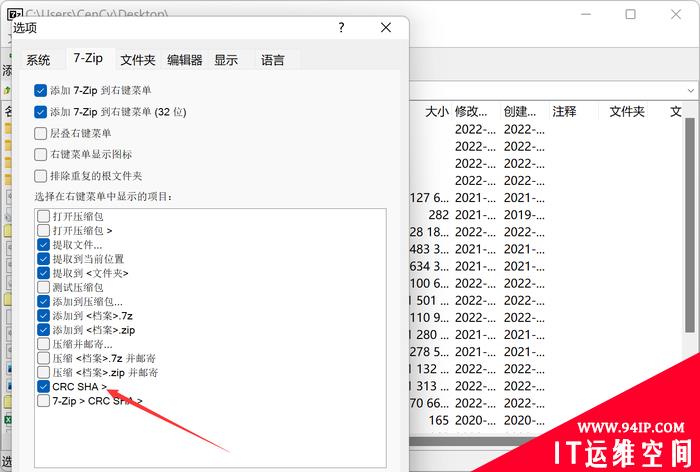Viewport: 700px width, 472px height.
Task: Click the 文件夹 column header
Action: coord(627,112)
